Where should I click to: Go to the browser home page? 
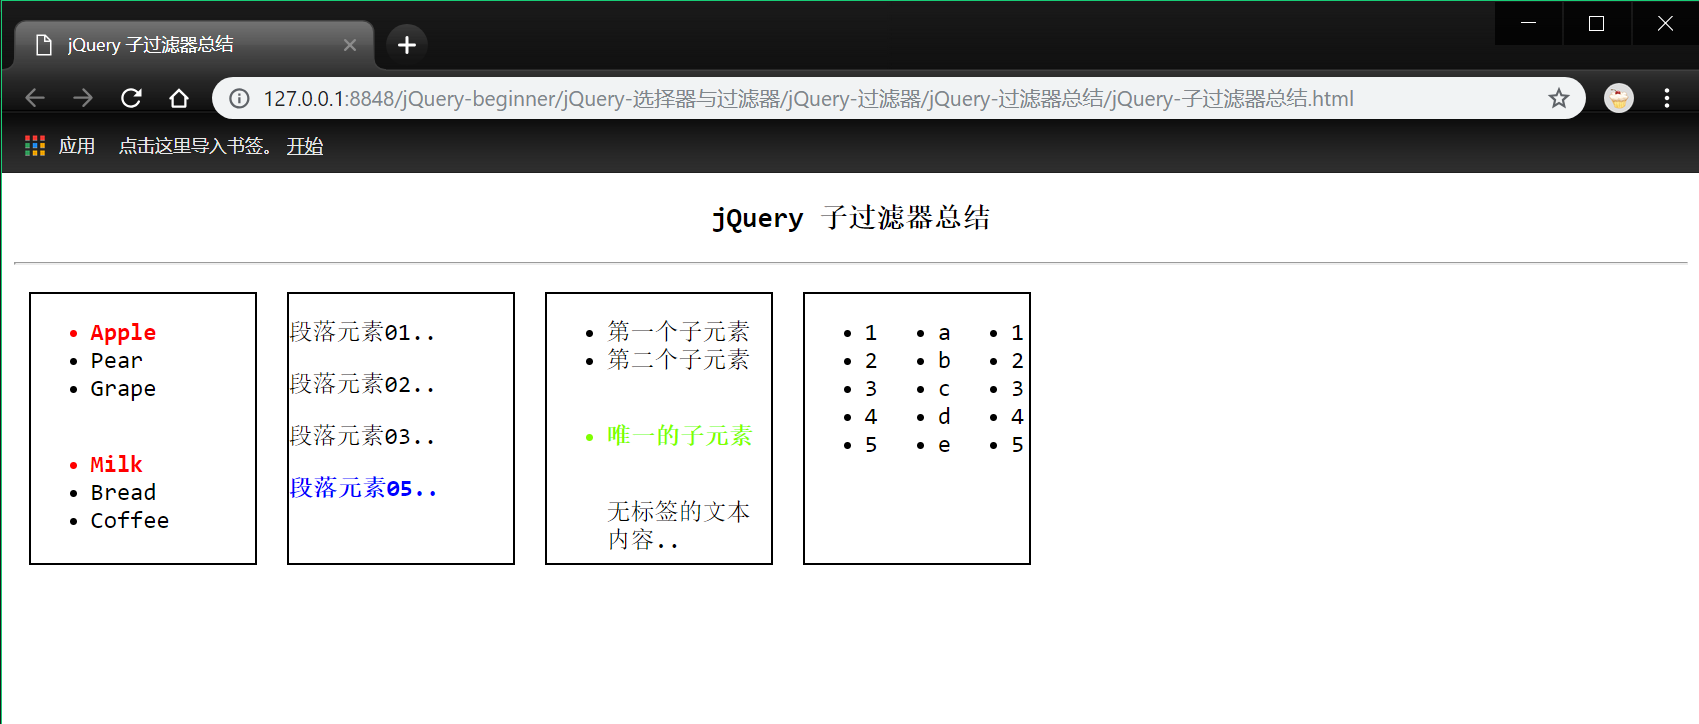tap(179, 98)
